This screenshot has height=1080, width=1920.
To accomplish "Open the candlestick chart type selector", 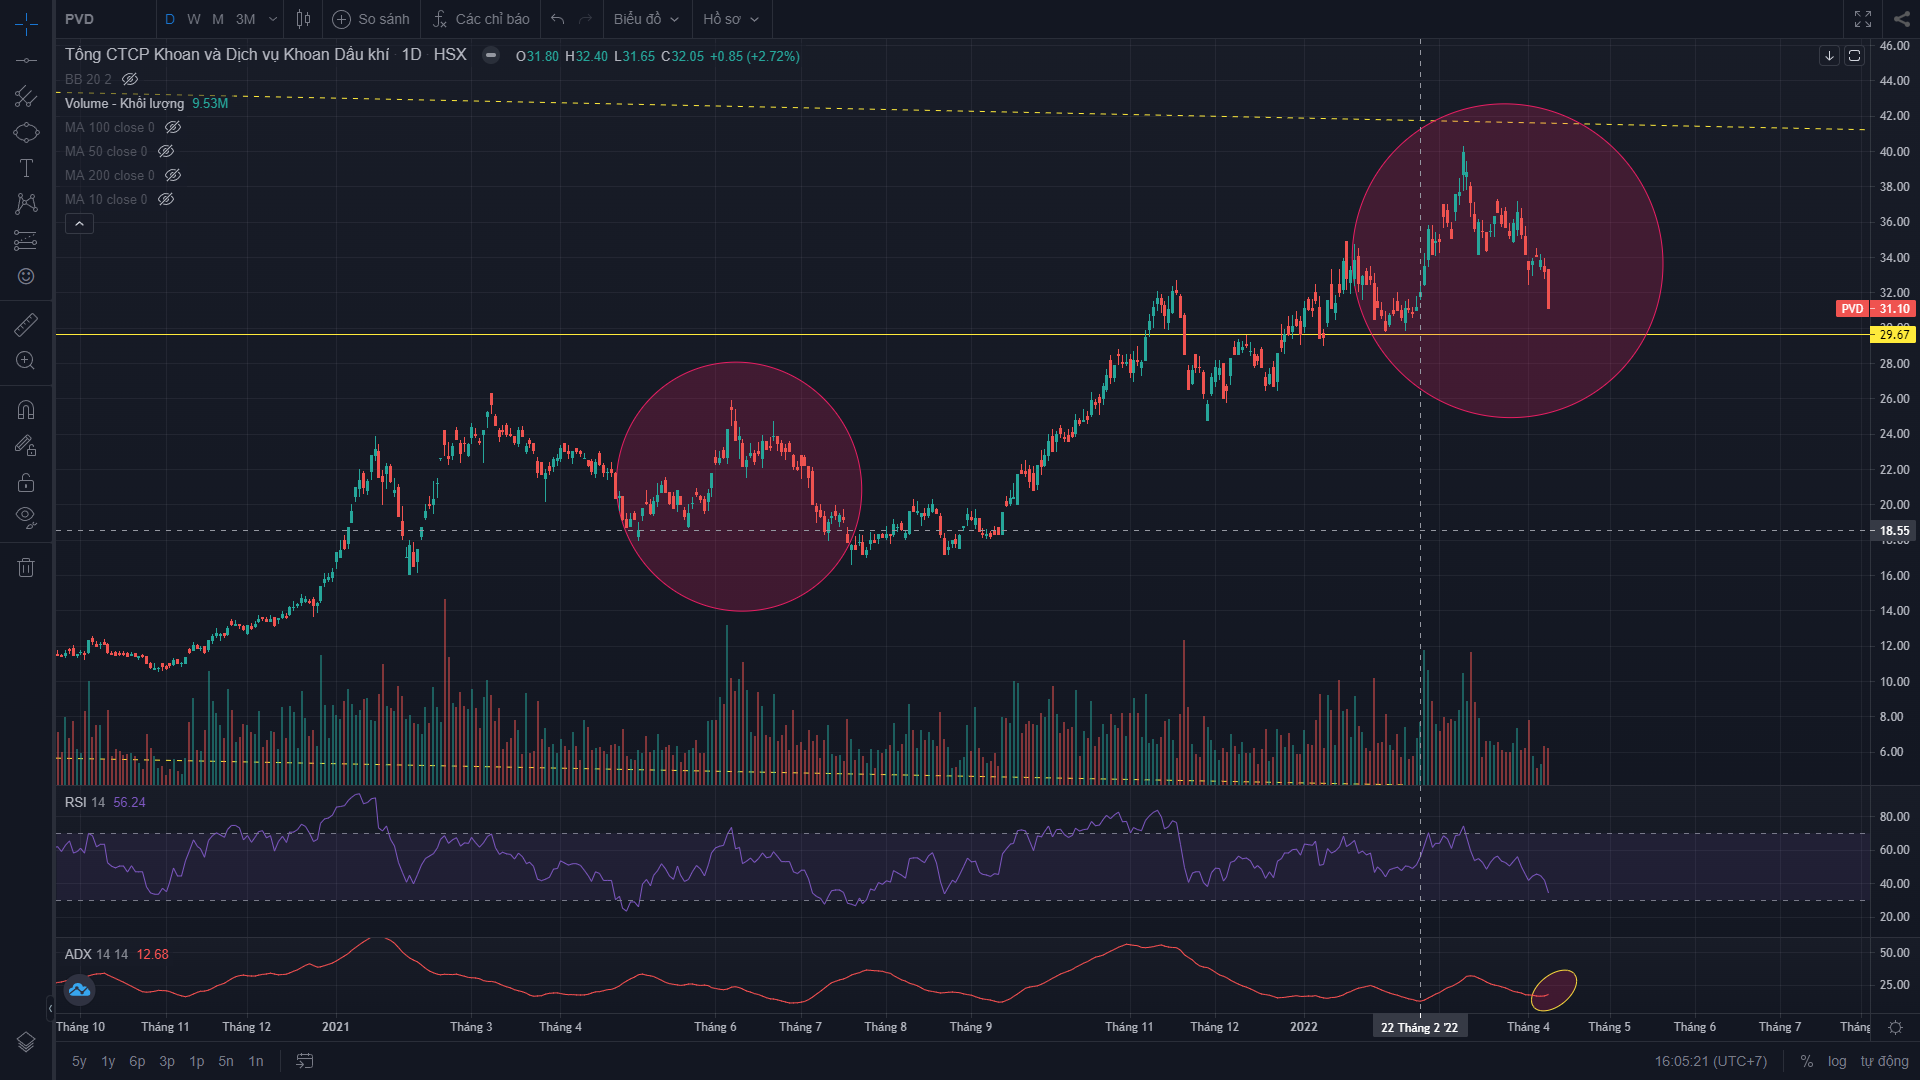I will click(x=304, y=19).
